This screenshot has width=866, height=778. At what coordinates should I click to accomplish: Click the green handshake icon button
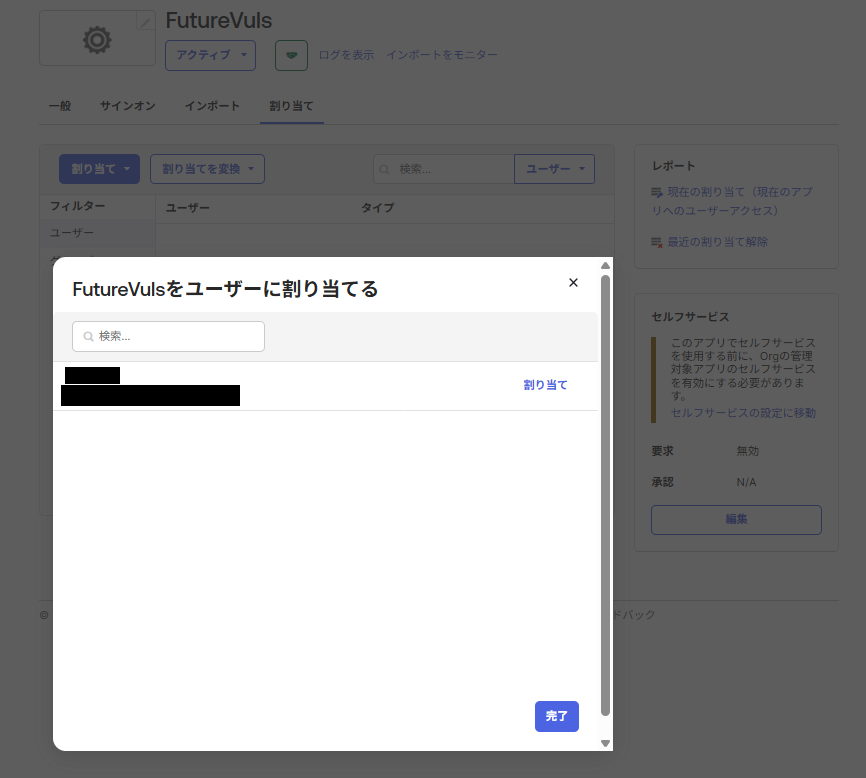click(292, 55)
